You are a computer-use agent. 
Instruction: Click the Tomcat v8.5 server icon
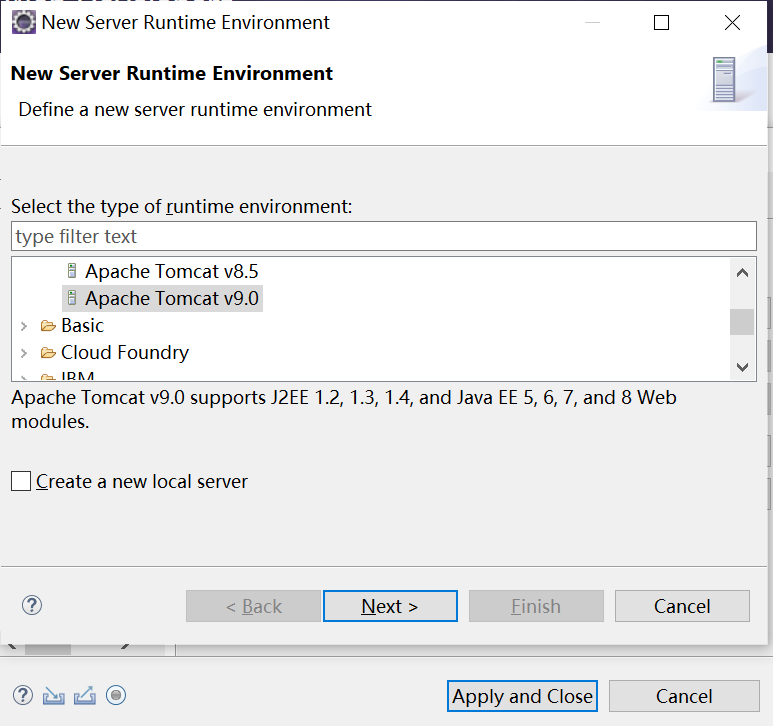(72, 271)
